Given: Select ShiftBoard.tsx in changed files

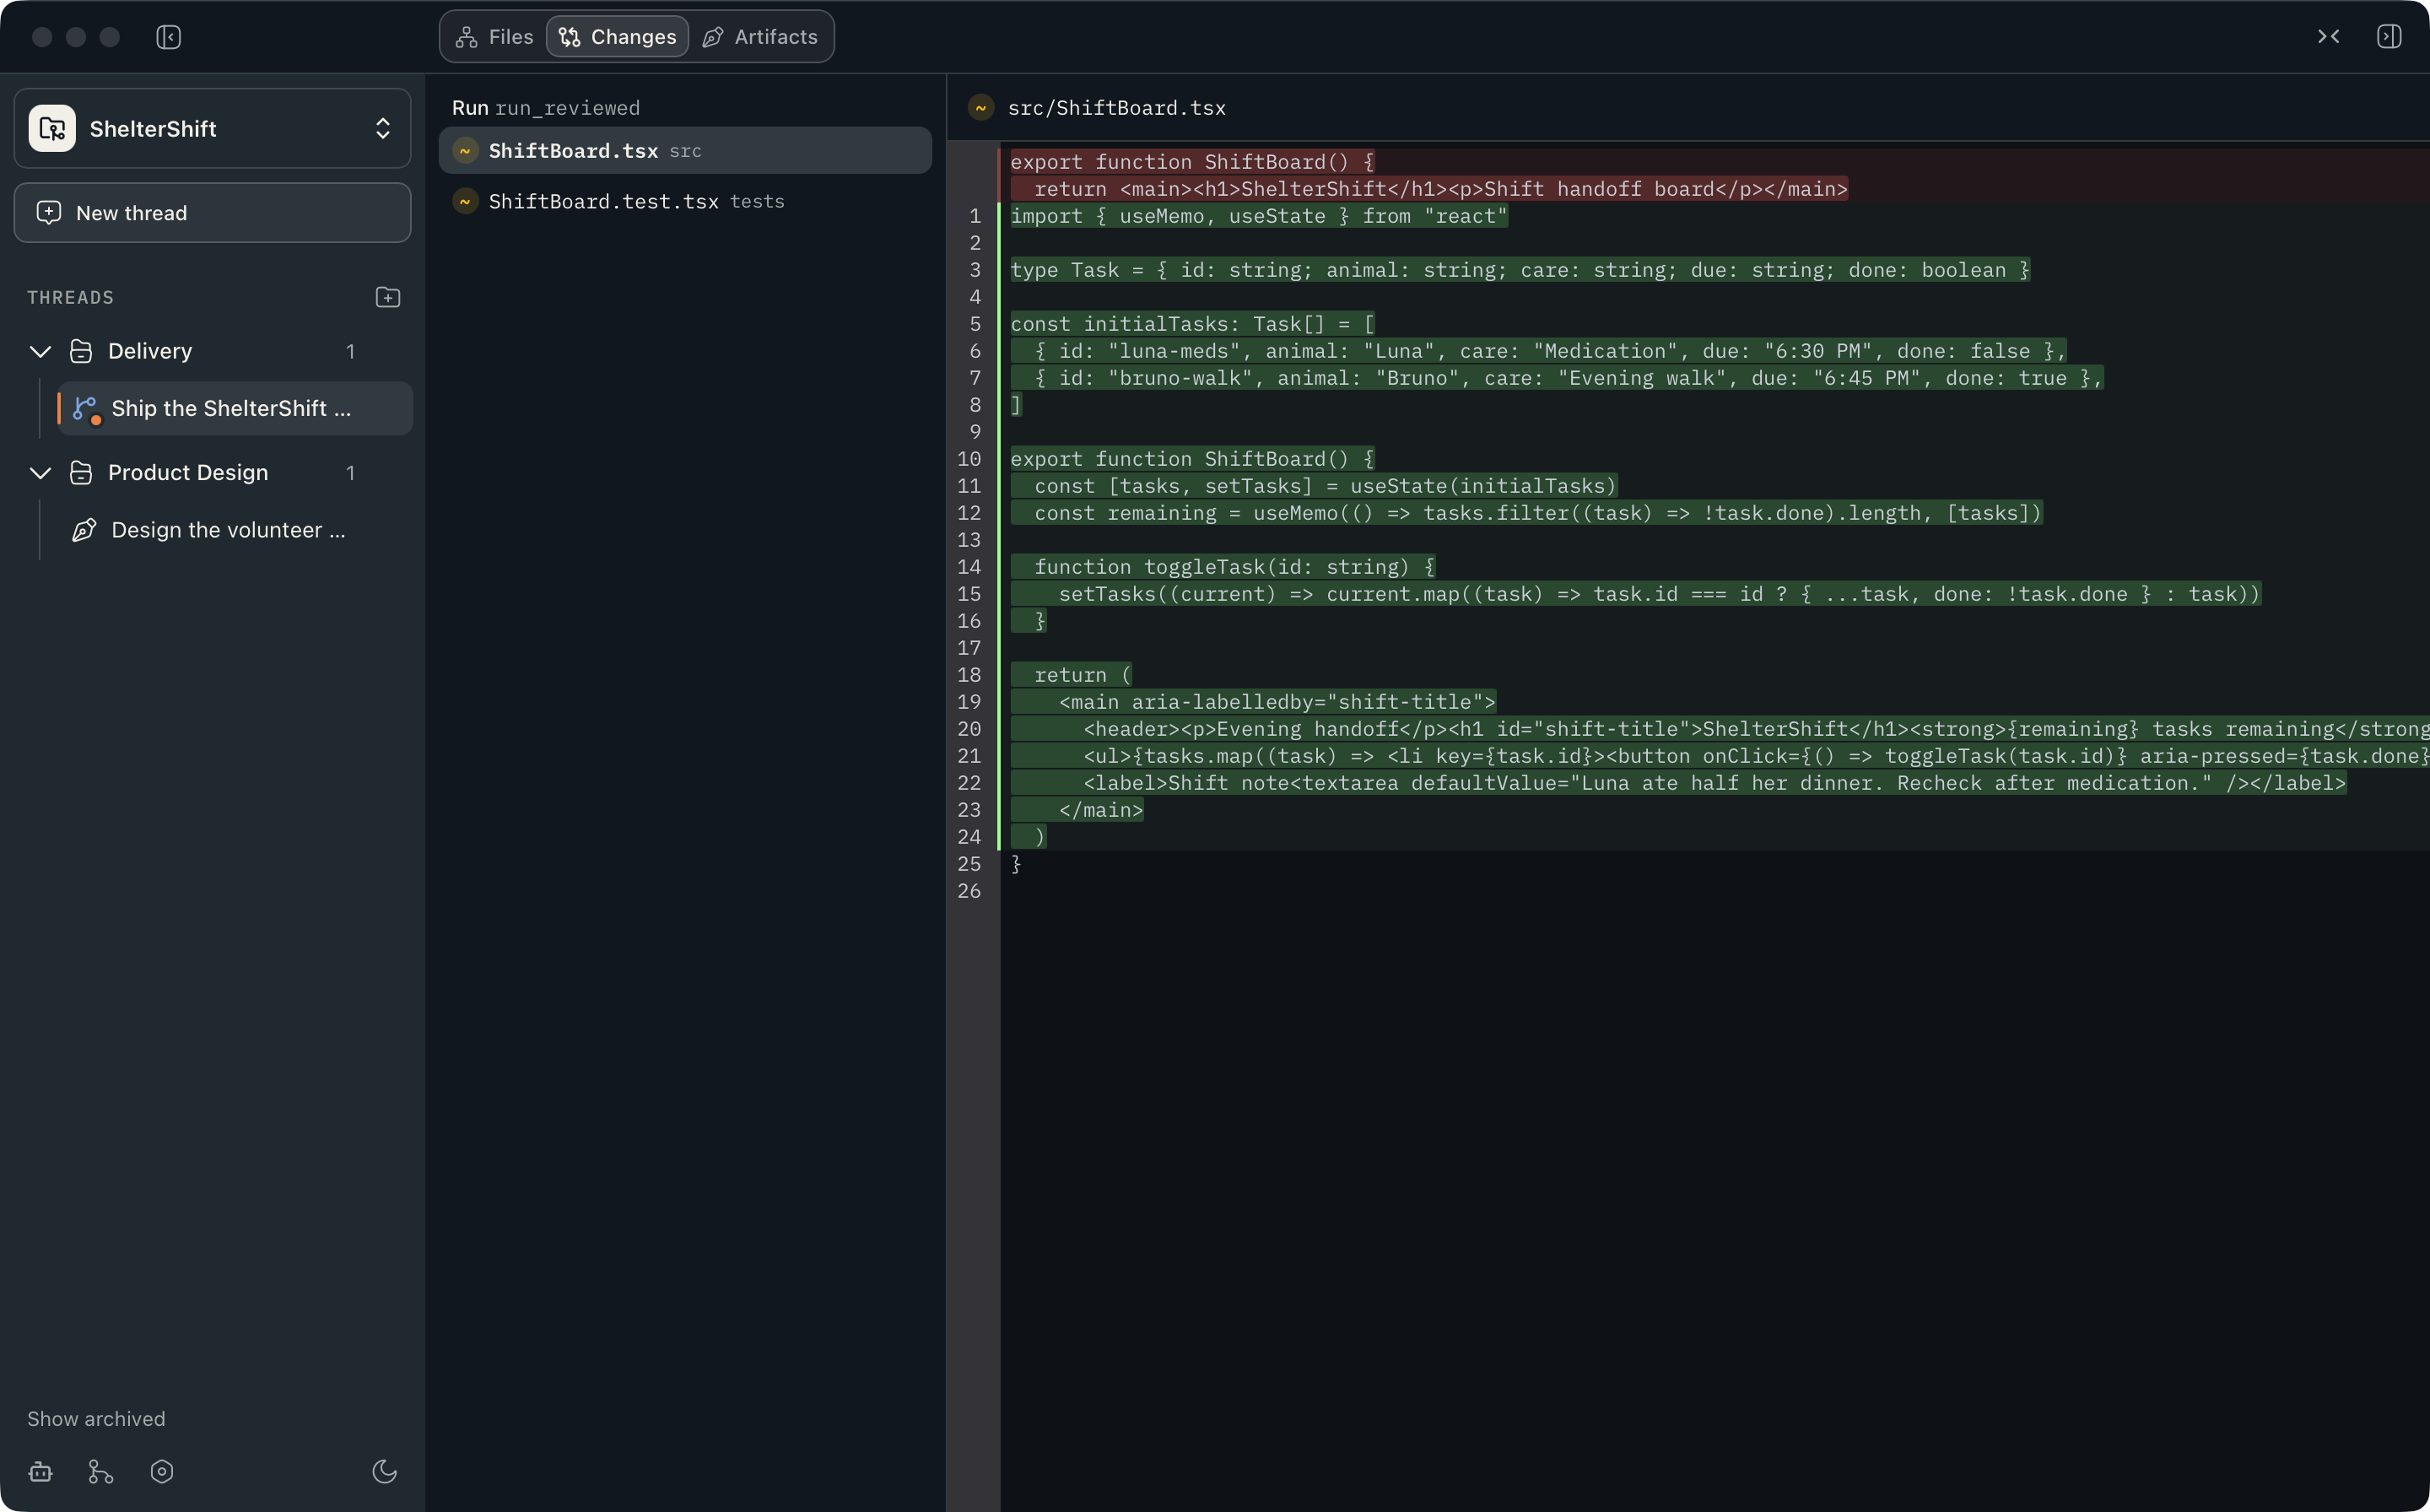Looking at the screenshot, I should [685, 150].
